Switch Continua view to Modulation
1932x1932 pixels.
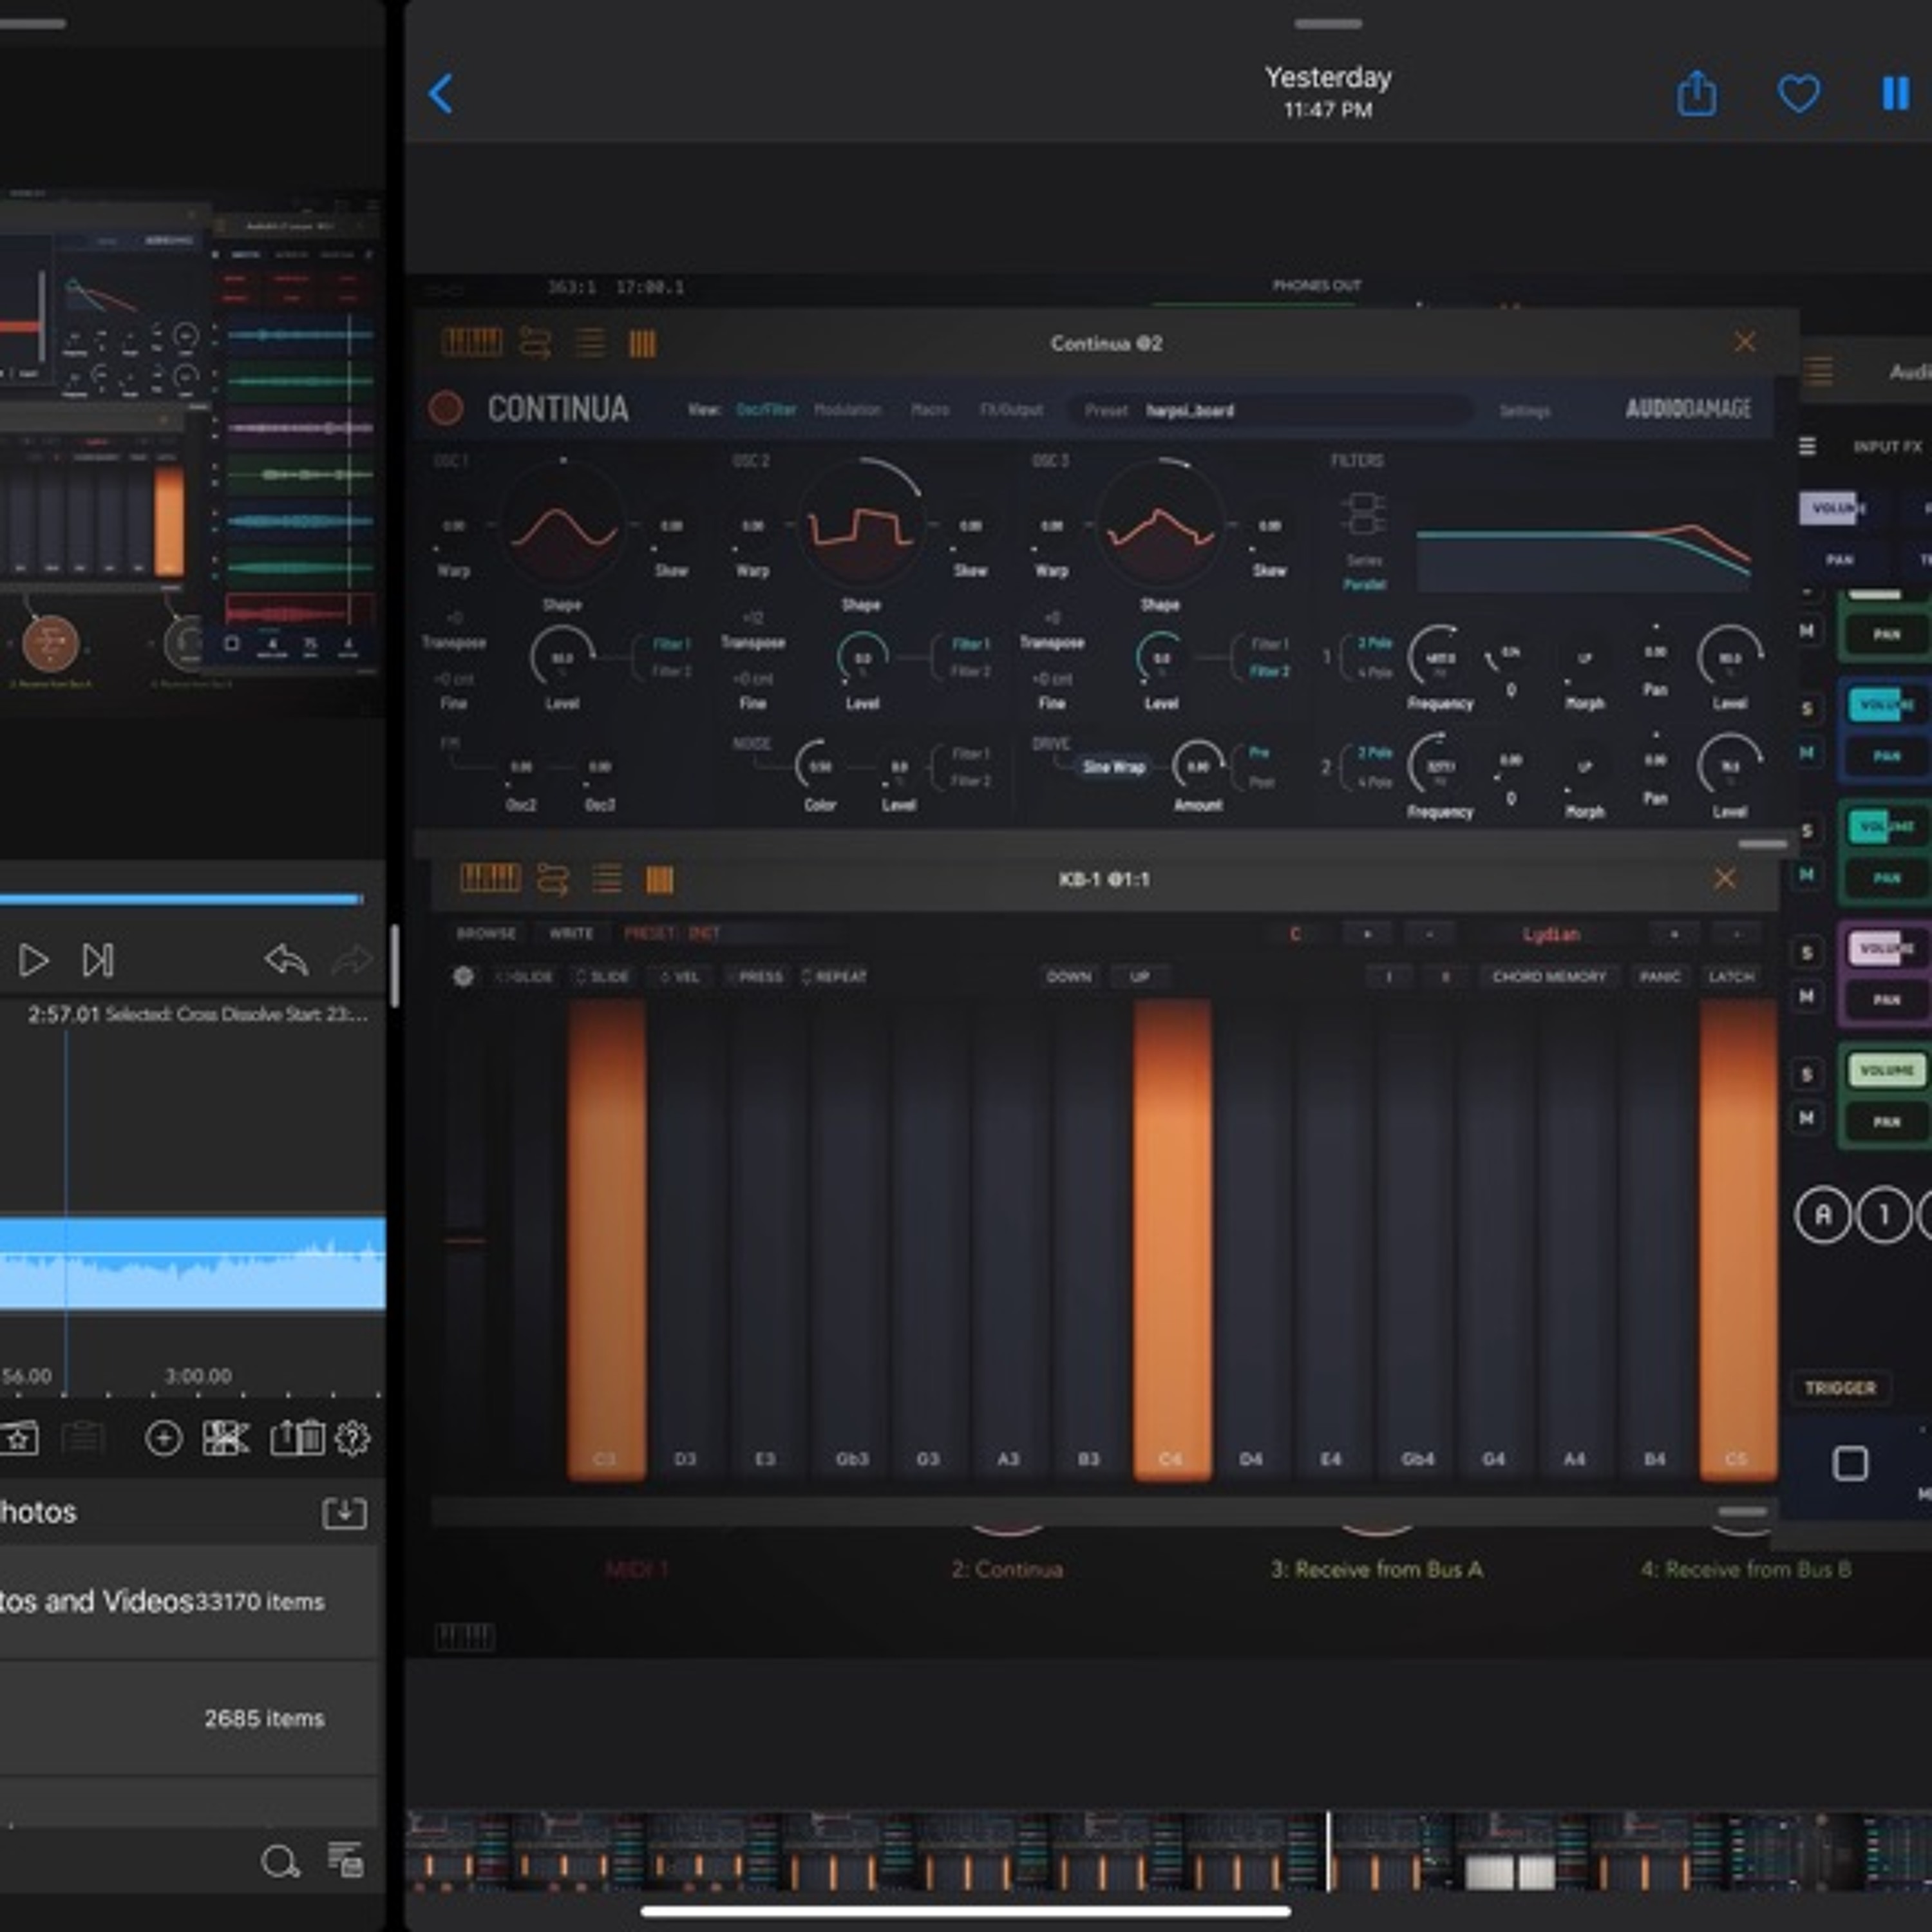(x=847, y=410)
